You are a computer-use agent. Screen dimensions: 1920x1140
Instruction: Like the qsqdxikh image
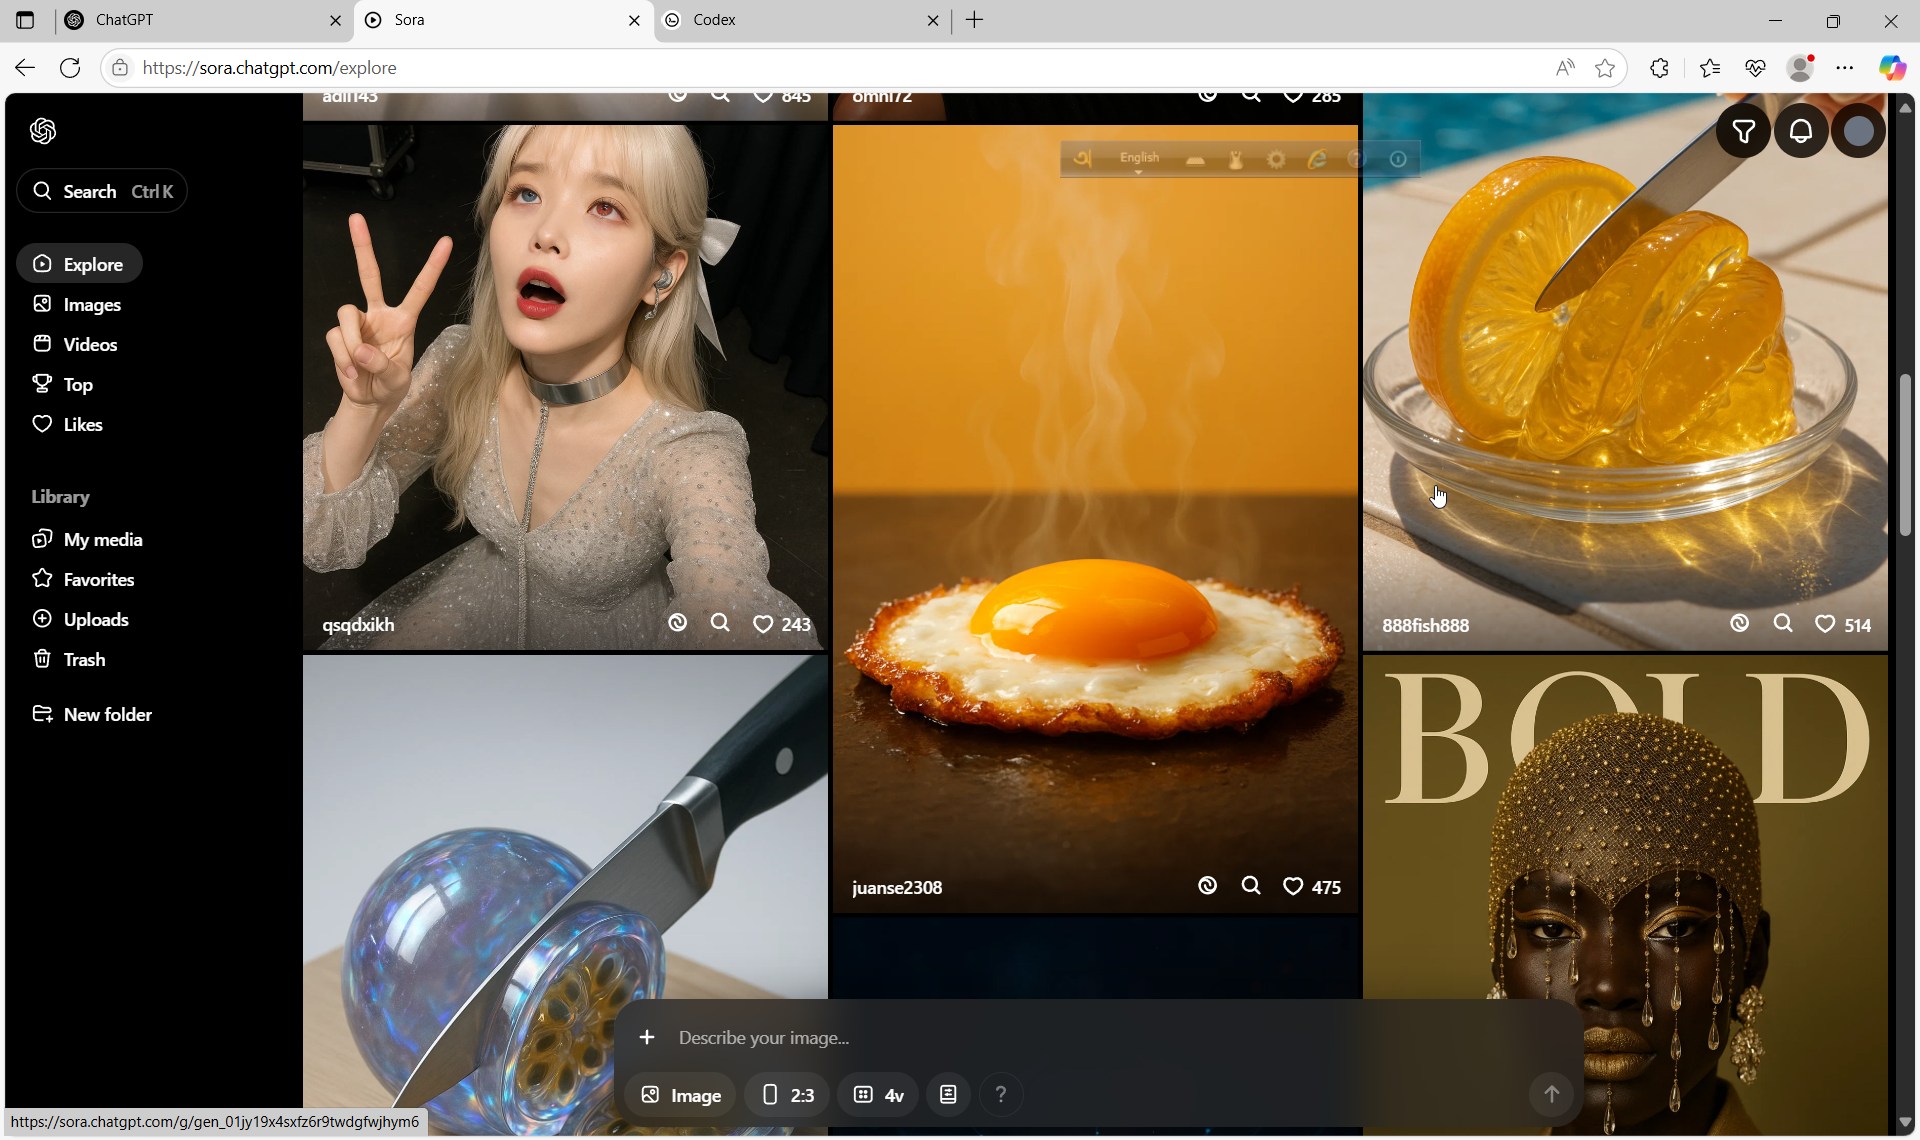tap(763, 624)
